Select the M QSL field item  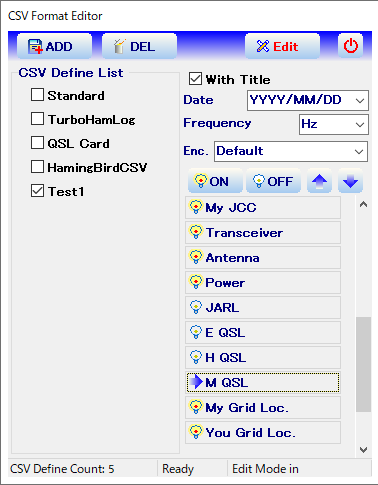pos(263,382)
